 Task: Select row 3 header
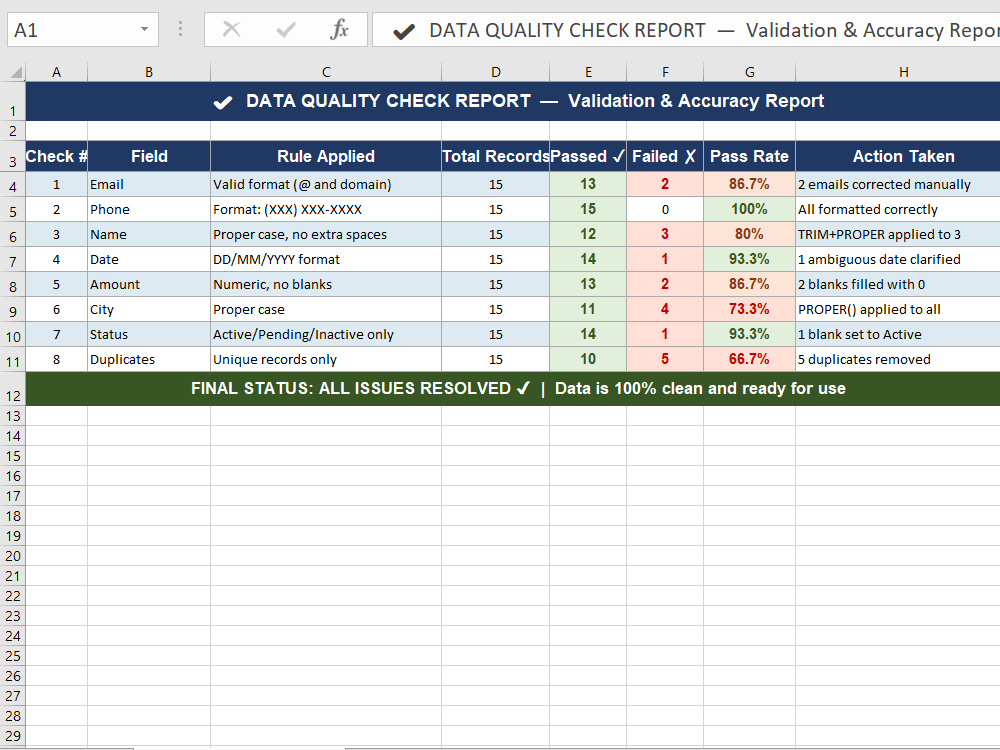click(x=13, y=156)
